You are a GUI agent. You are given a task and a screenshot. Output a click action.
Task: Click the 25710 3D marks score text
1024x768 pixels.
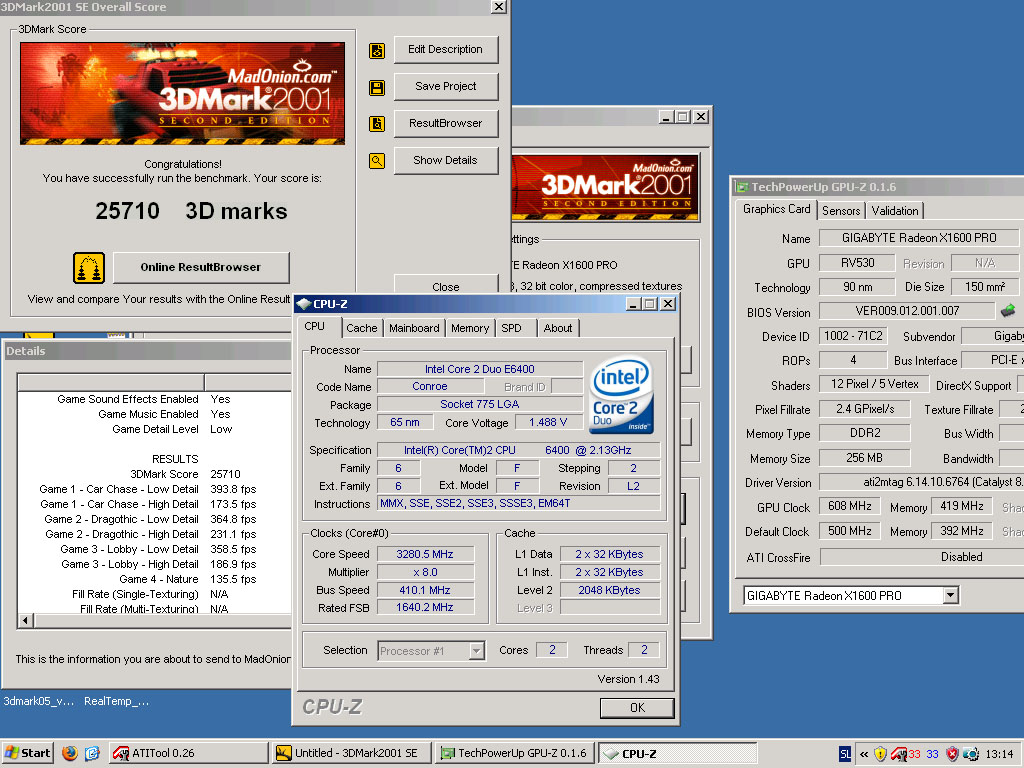191,211
